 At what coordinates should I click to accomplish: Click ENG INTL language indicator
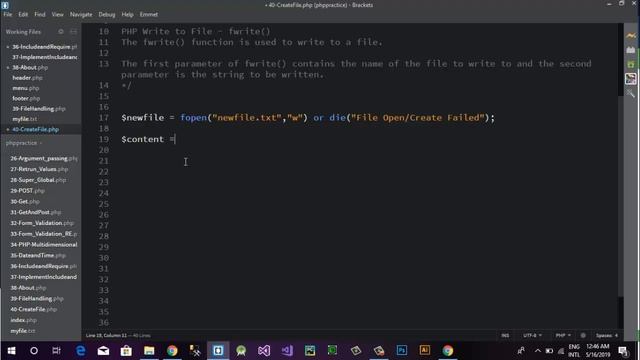(574, 351)
